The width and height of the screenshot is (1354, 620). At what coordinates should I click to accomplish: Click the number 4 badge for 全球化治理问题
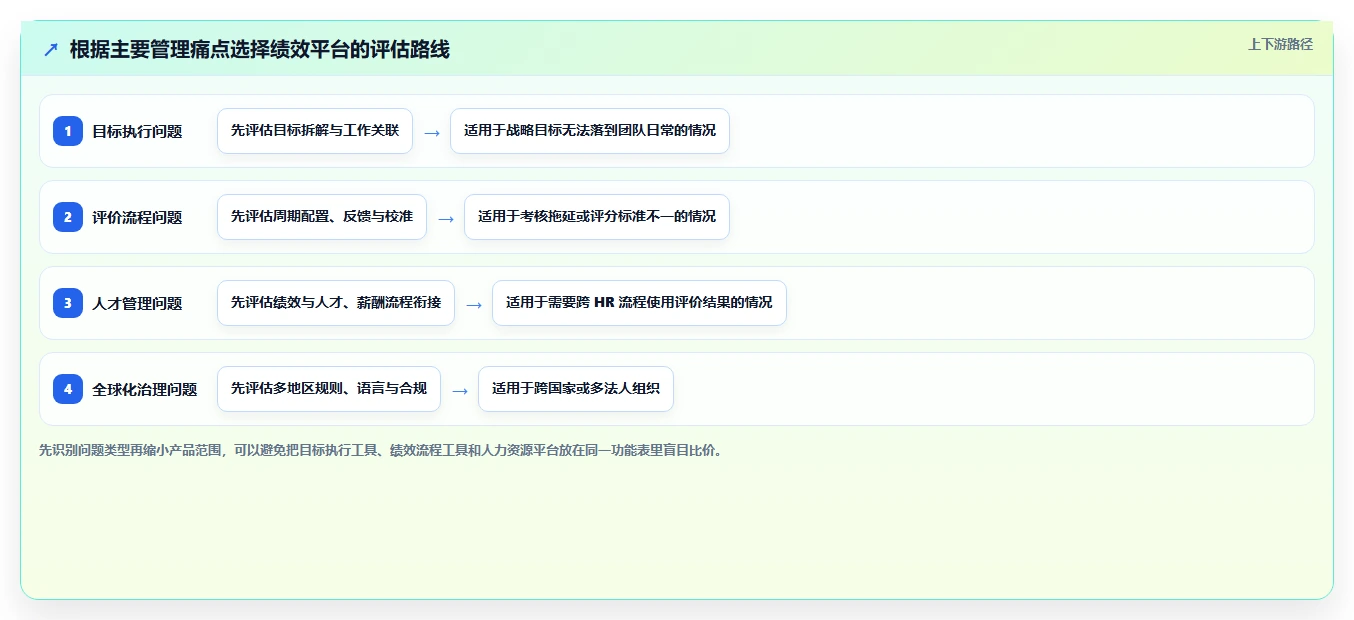(x=68, y=389)
